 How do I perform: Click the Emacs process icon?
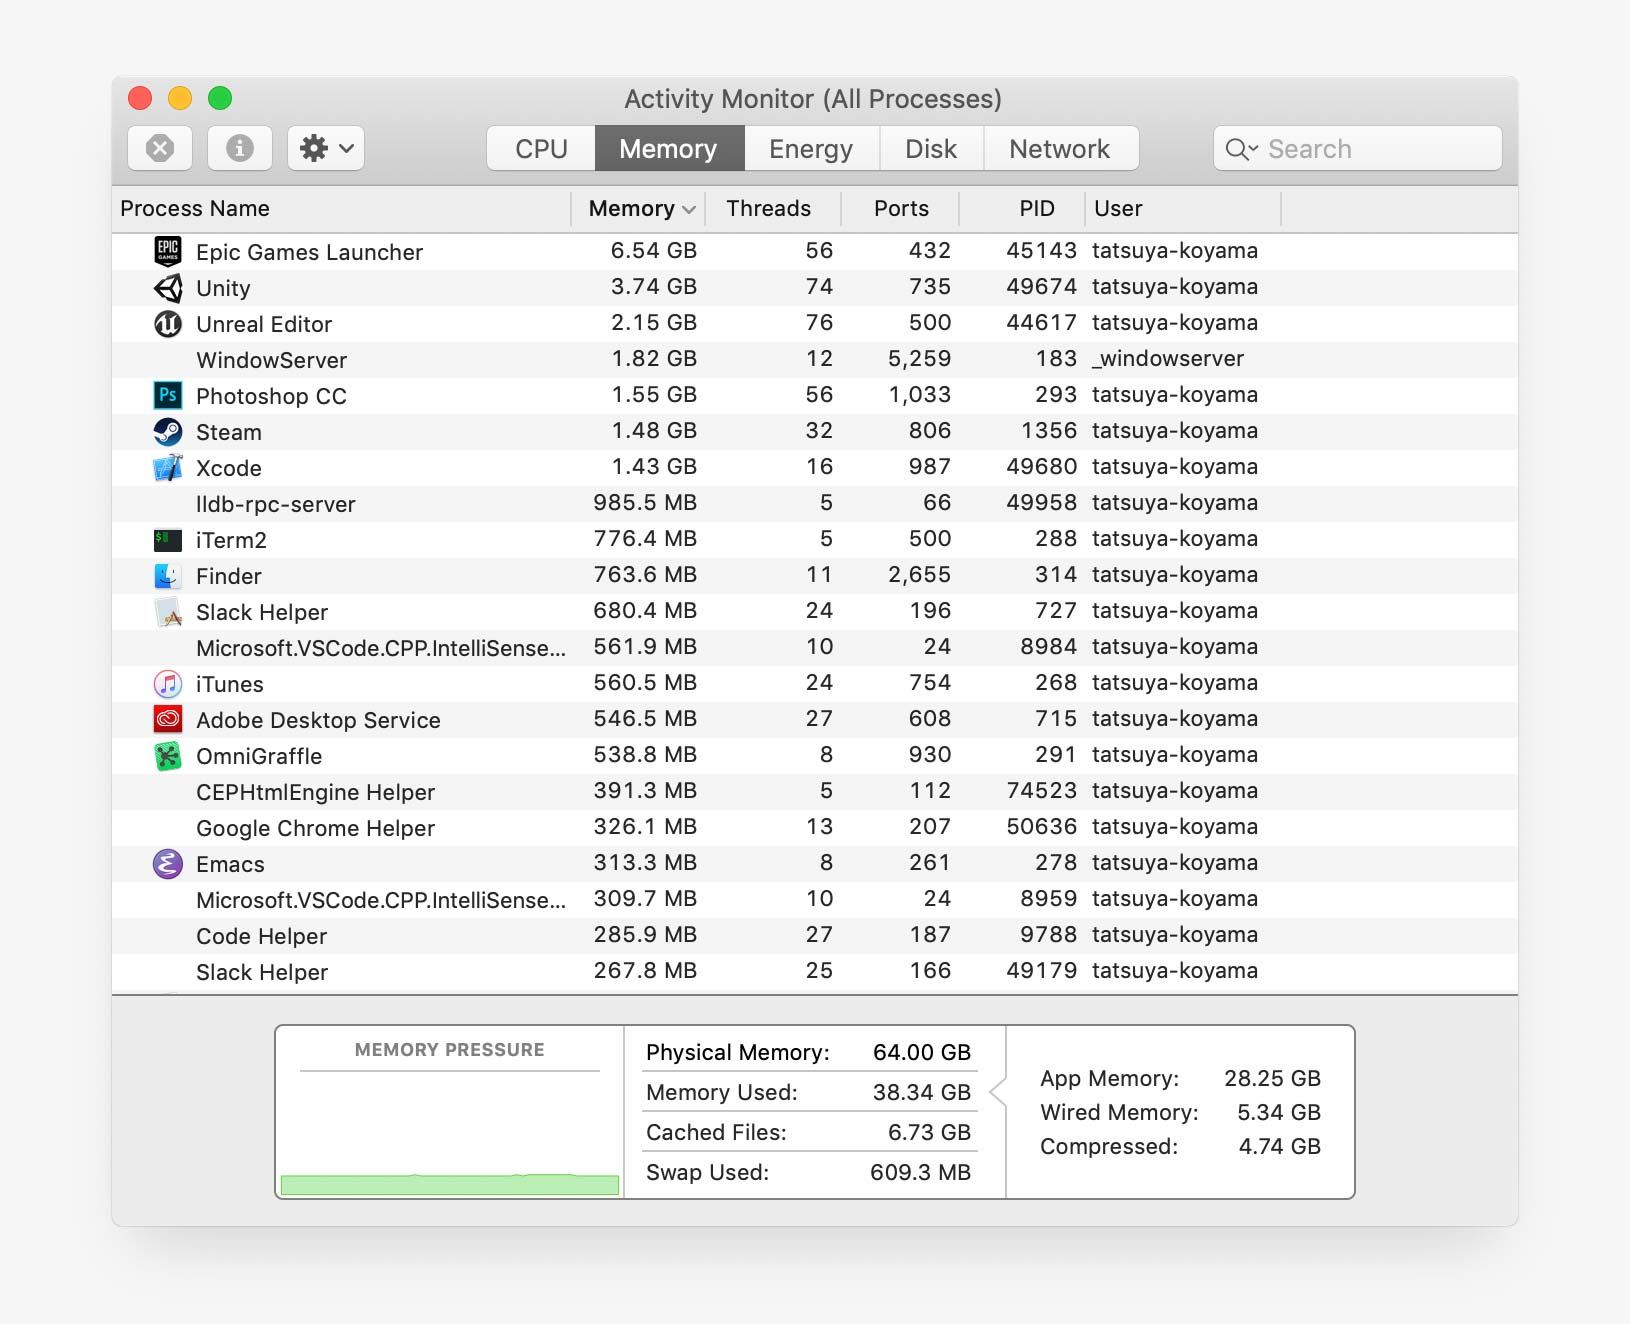coord(168,863)
